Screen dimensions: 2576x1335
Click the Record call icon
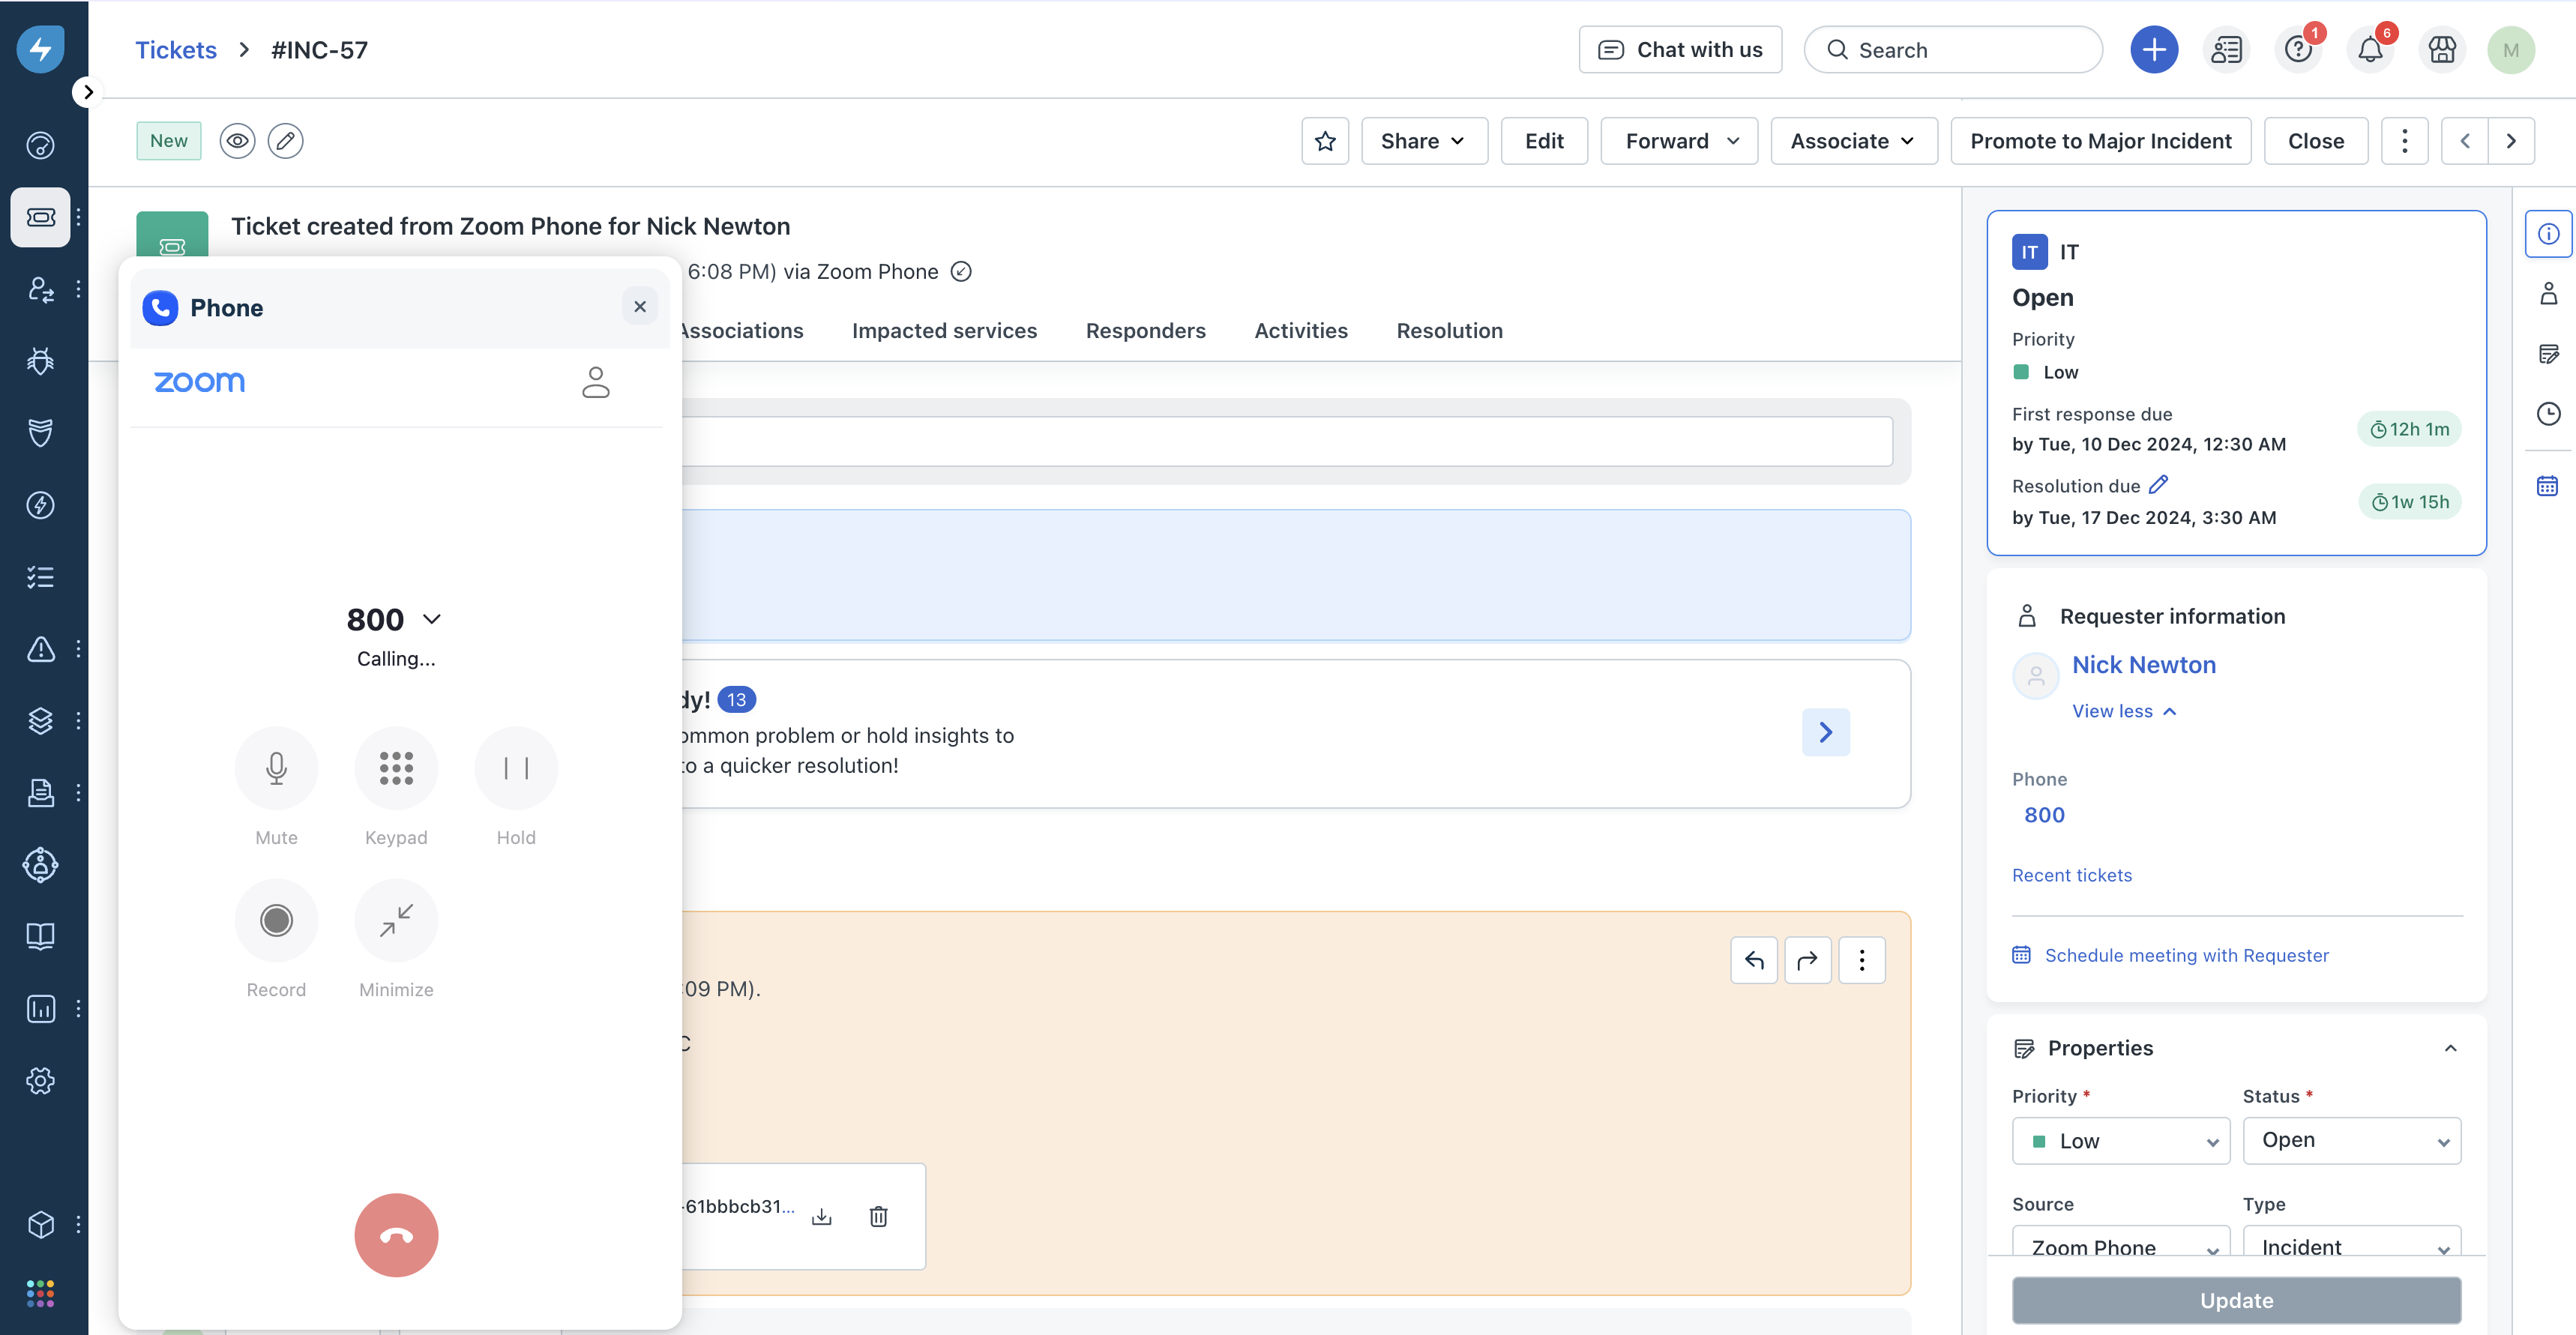(x=276, y=919)
